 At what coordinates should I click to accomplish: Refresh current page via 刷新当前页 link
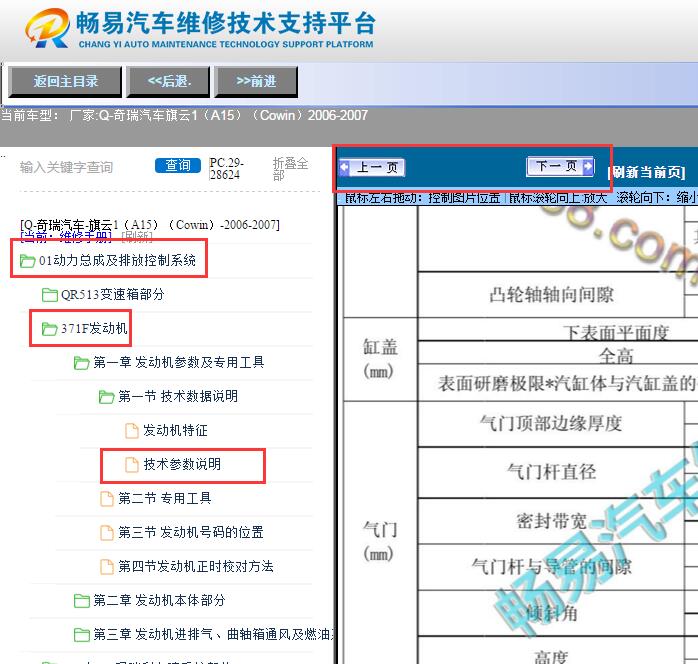tap(647, 172)
